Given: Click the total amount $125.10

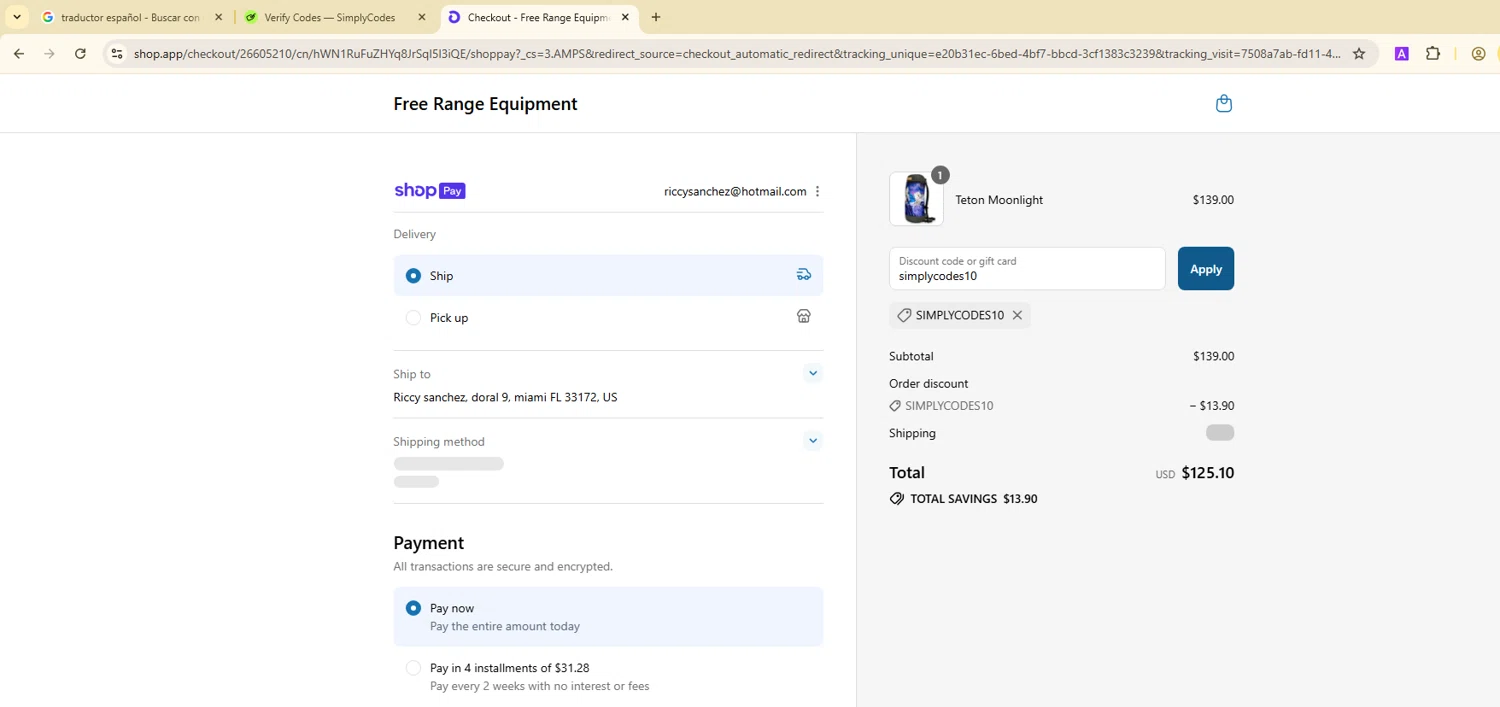Looking at the screenshot, I should (x=1208, y=473).
